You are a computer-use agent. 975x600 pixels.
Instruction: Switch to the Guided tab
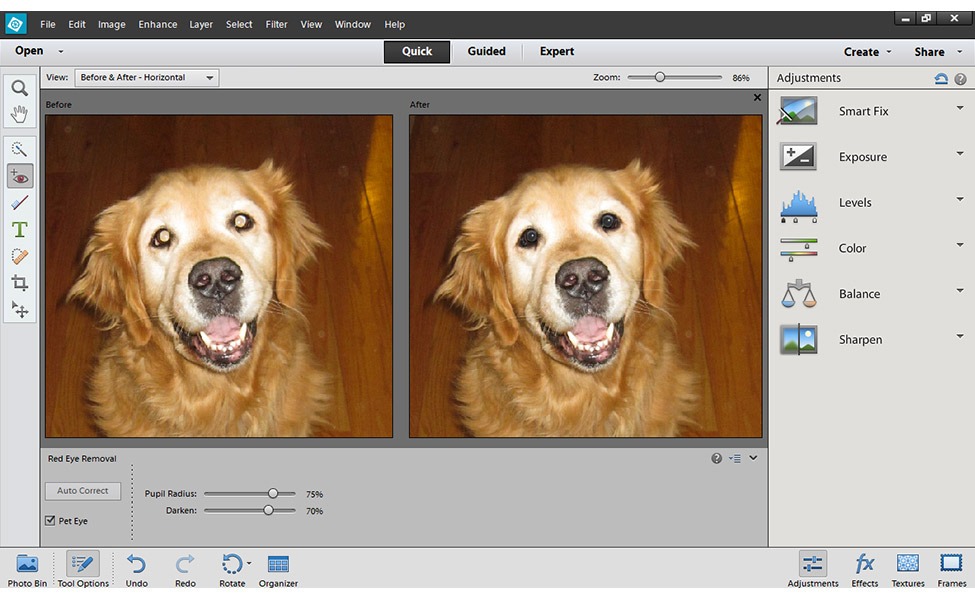[486, 52]
